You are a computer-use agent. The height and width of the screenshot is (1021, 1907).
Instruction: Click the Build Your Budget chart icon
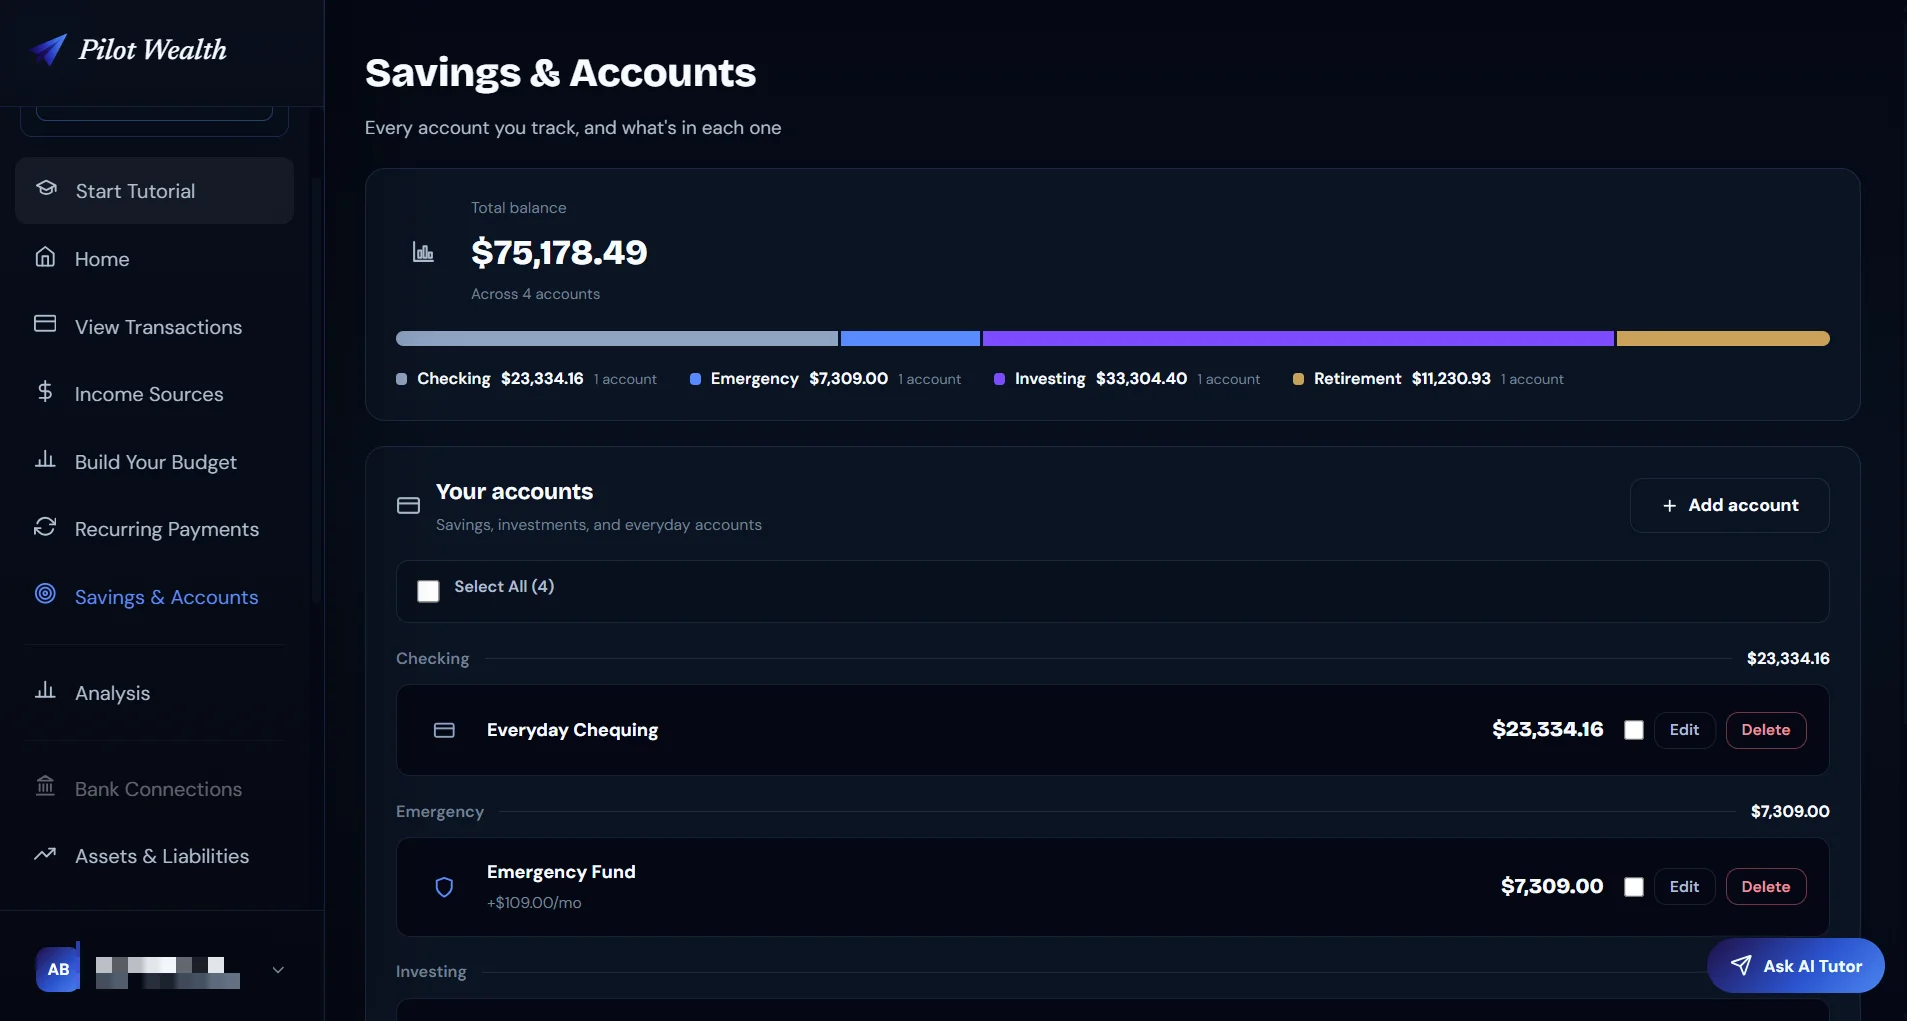45,459
